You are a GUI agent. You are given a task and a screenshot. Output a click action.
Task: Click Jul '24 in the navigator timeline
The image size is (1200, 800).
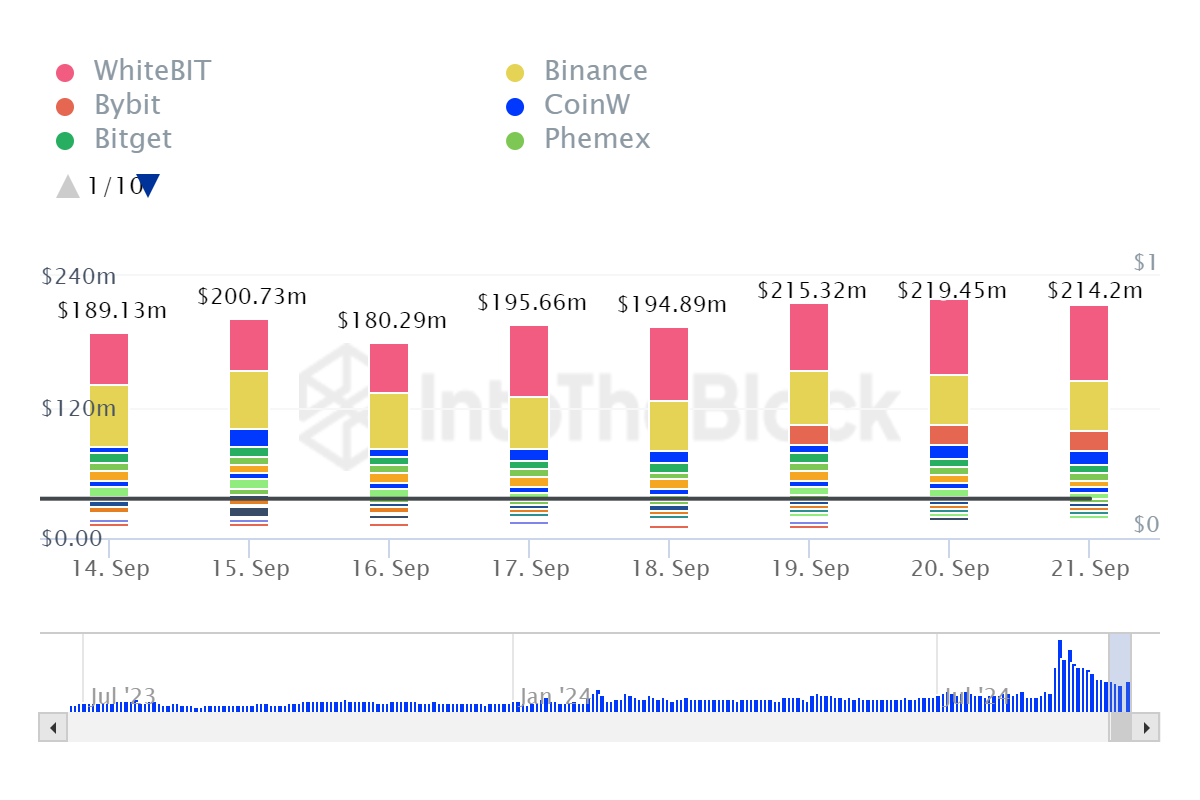(x=977, y=695)
